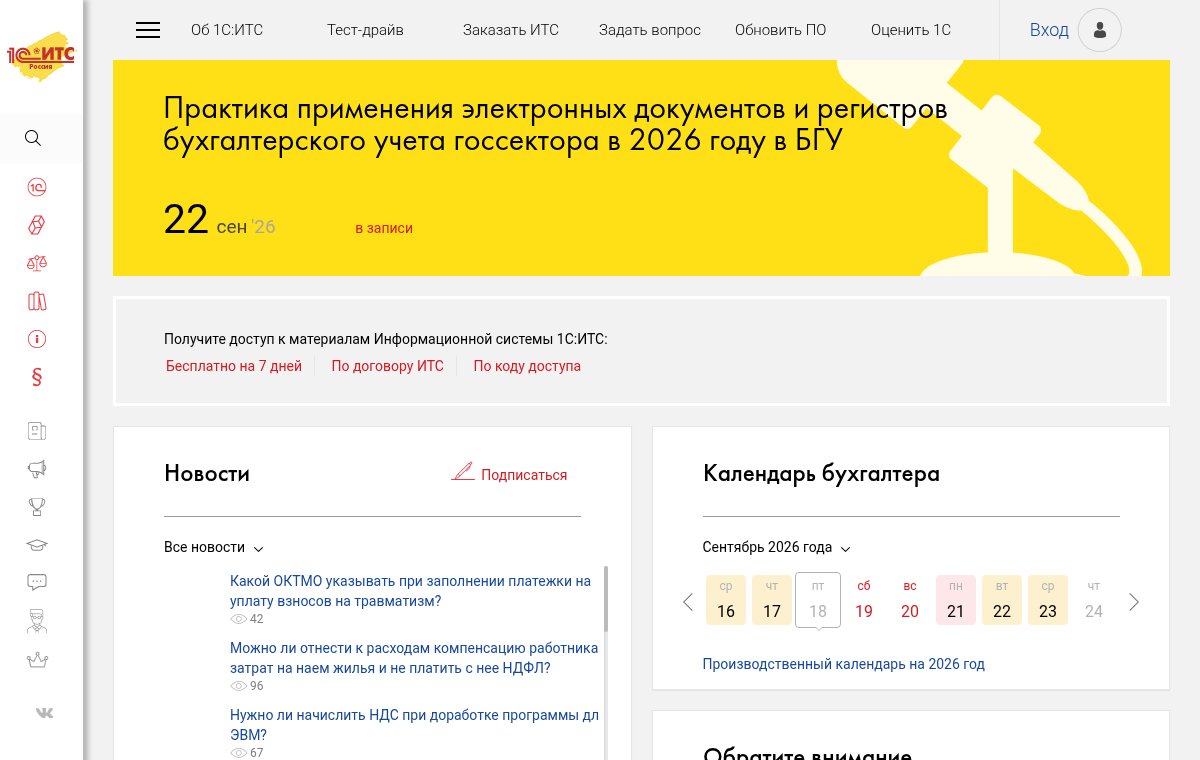Open the newspaper sidebar icon
Viewport: 1200px width, 760px height.
[37, 432]
